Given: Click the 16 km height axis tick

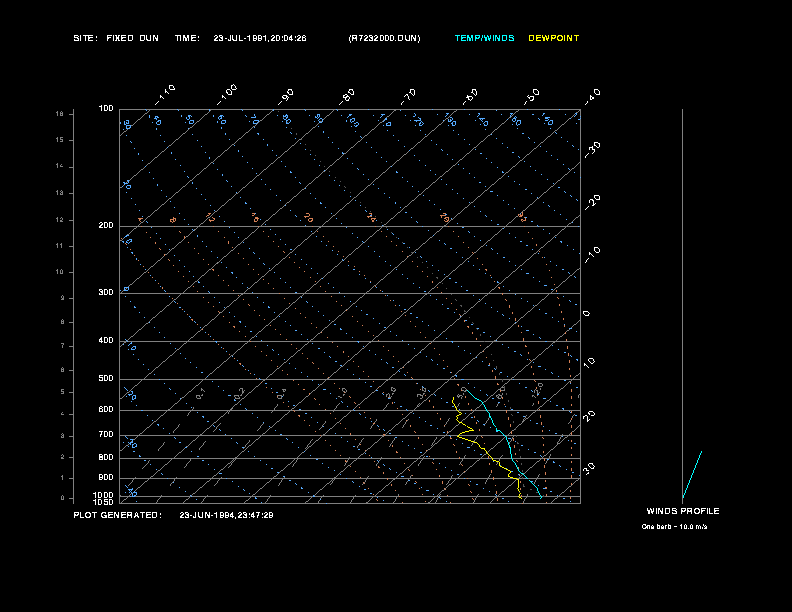Looking at the screenshot, I should (60, 114).
